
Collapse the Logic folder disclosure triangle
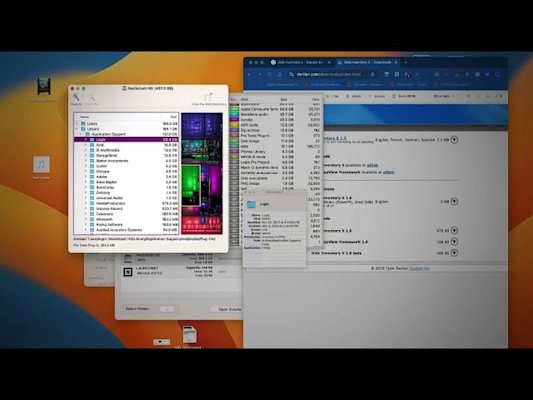pos(86,139)
